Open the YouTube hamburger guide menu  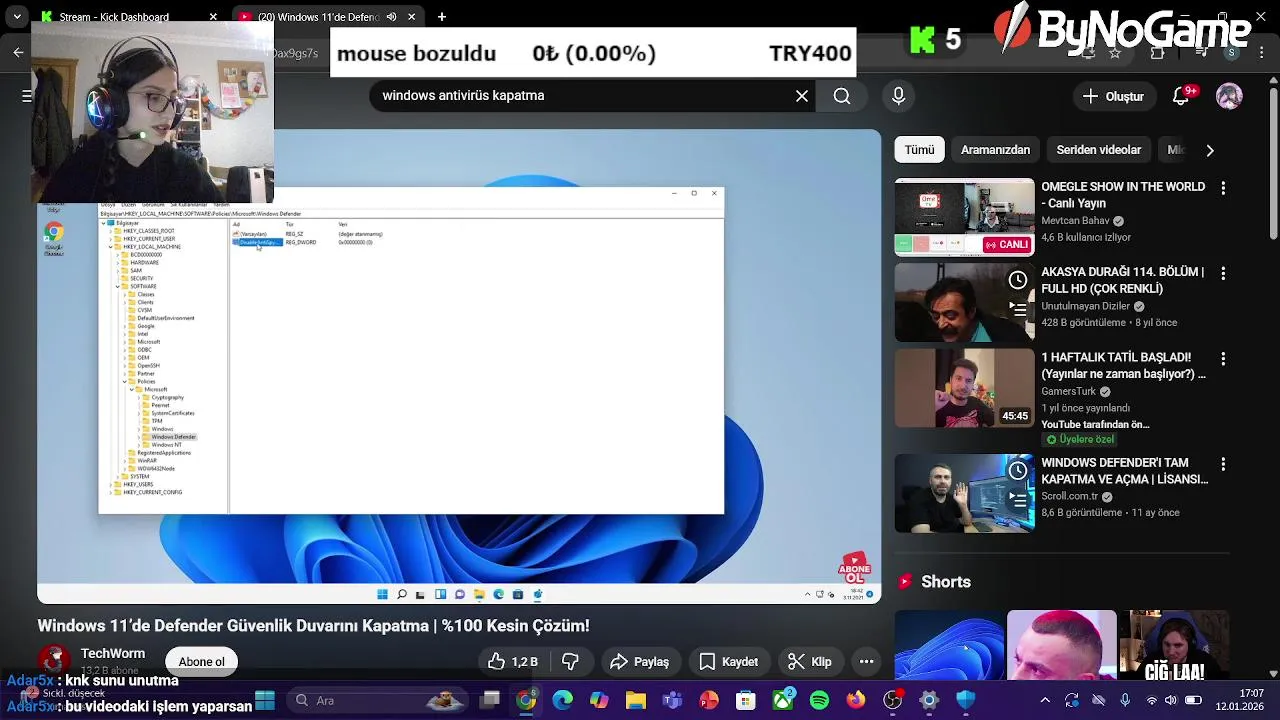(x=27, y=96)
